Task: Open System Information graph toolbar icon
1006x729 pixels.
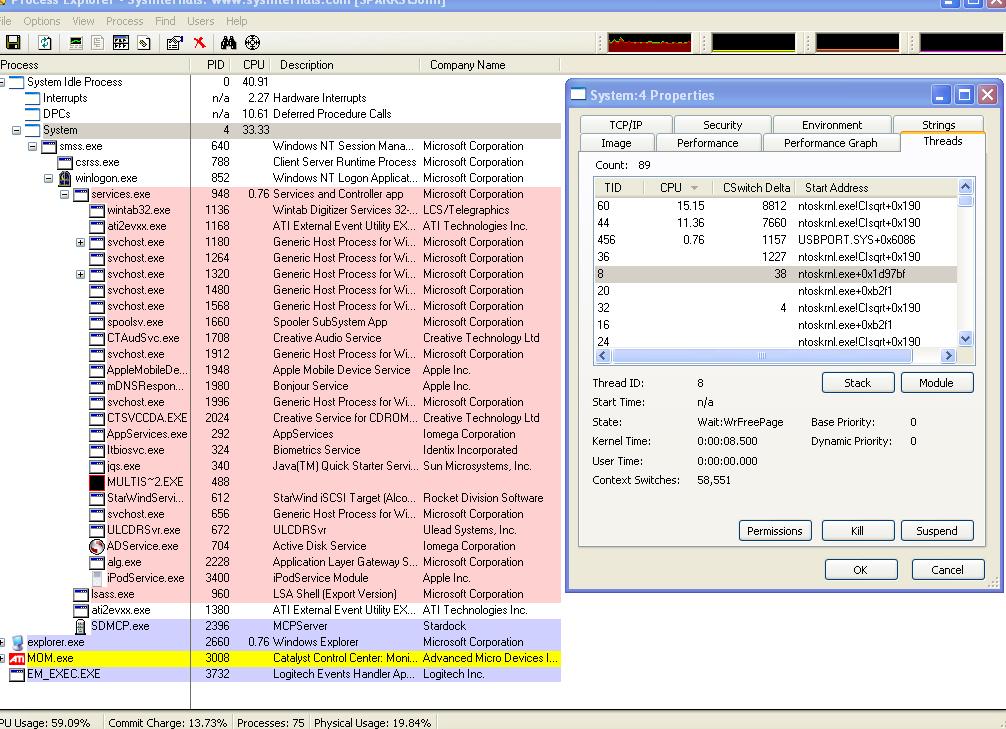Action: [76, 43]
